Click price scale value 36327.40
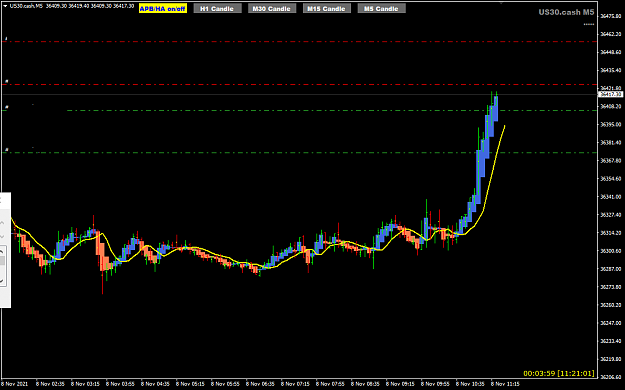This screenshot has width=625, height=390. click(x=611, y=215)
